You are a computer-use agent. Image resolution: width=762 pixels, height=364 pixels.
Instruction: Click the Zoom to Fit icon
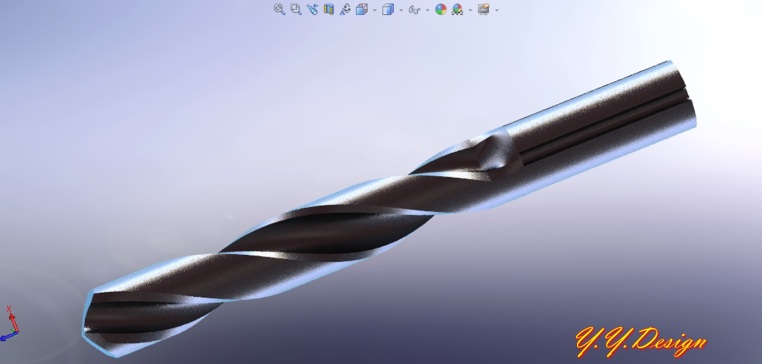279,9
